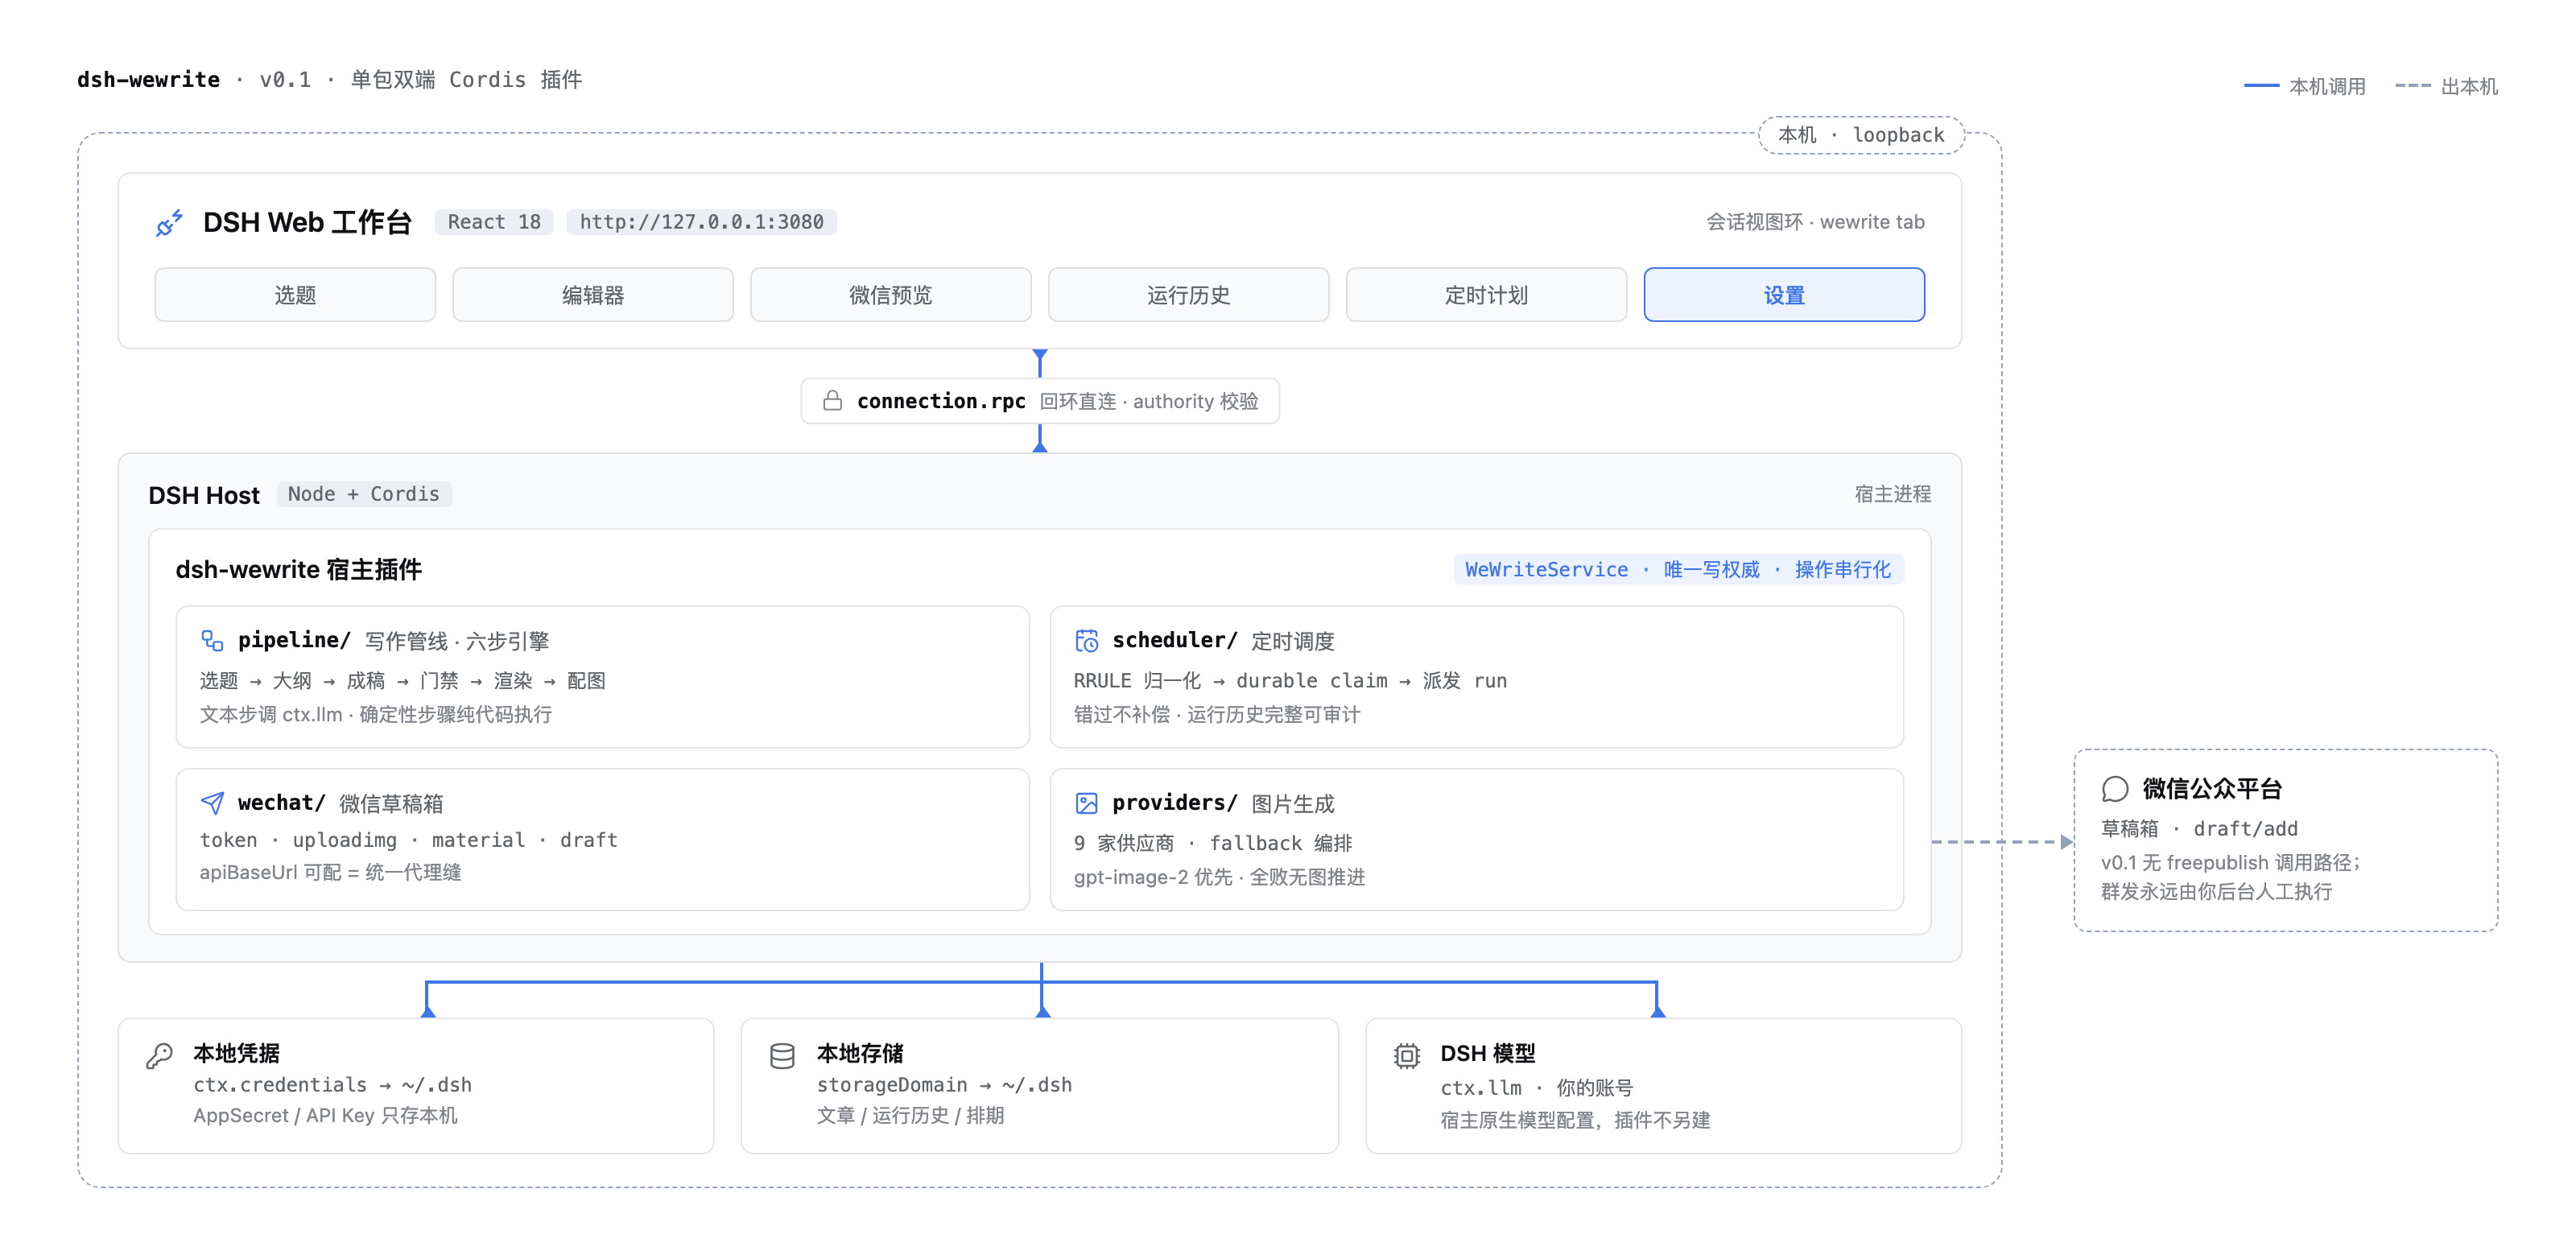Screen dimensions: 2576x1259
Task: Click the key icon of 本地凭据
Action: [x=160, y=1055]
